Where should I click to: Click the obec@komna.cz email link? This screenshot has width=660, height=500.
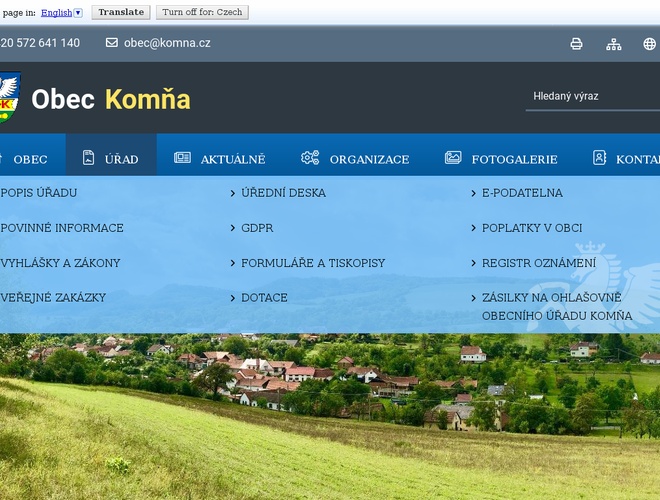[167, 43]
